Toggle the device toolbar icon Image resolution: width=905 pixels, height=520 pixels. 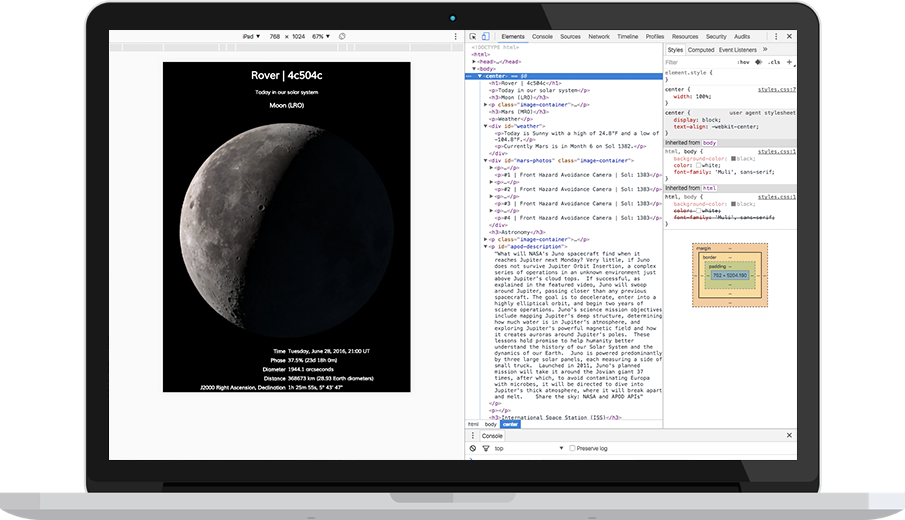pyautogui.click(x=485, y=36)
